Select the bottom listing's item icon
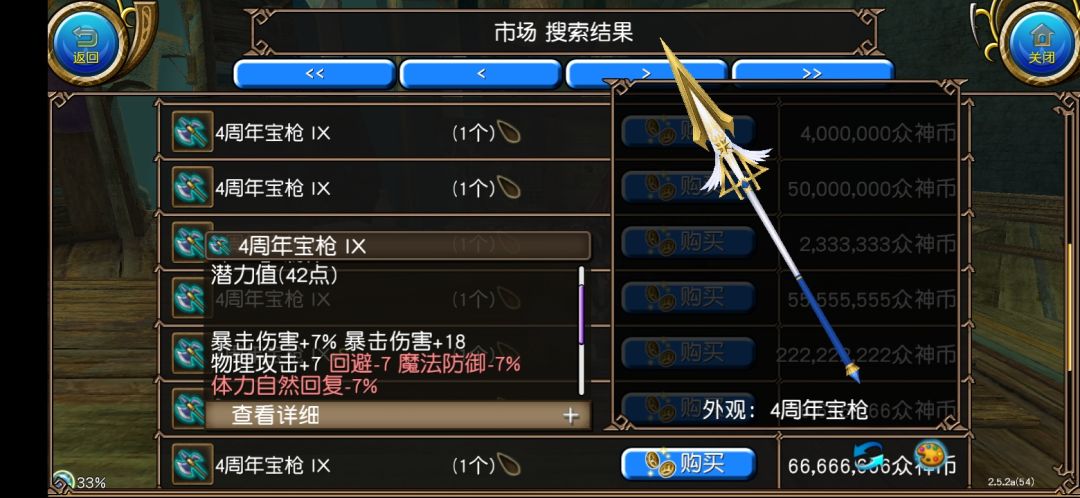Screen dimensions: 1080x498 click(190, 465)
